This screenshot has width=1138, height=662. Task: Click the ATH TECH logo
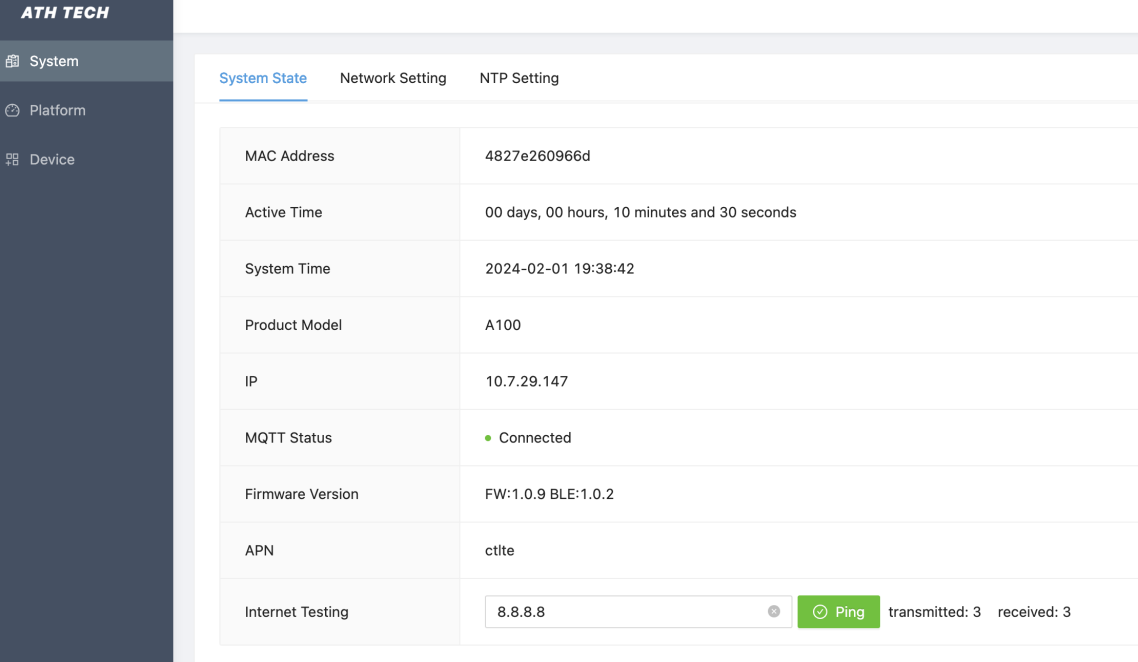65,12
